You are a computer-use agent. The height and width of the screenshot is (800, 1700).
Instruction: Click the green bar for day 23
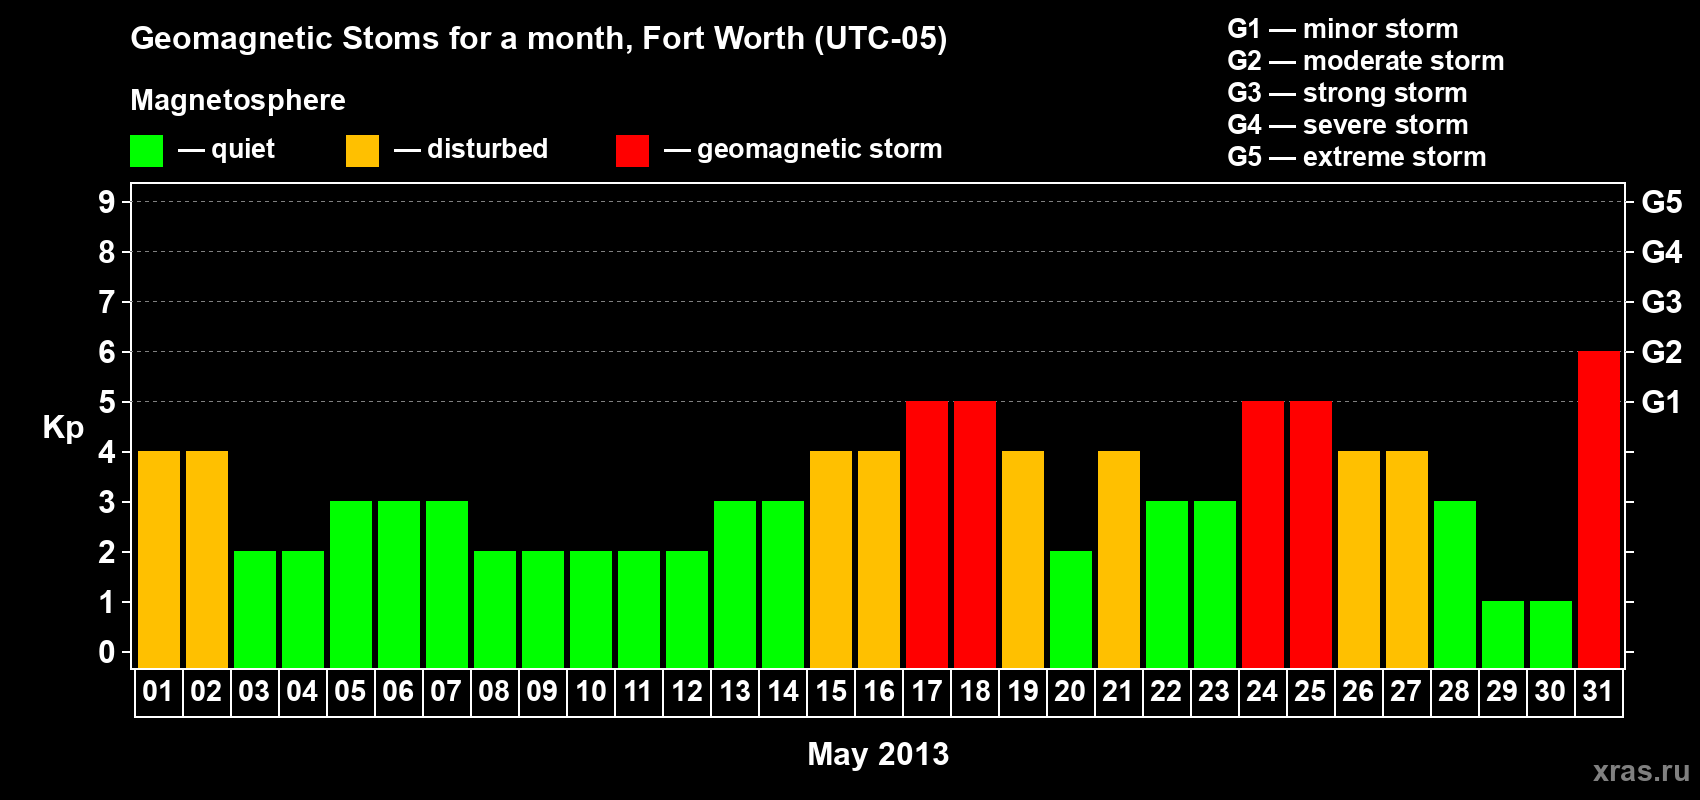(1214, 585)
